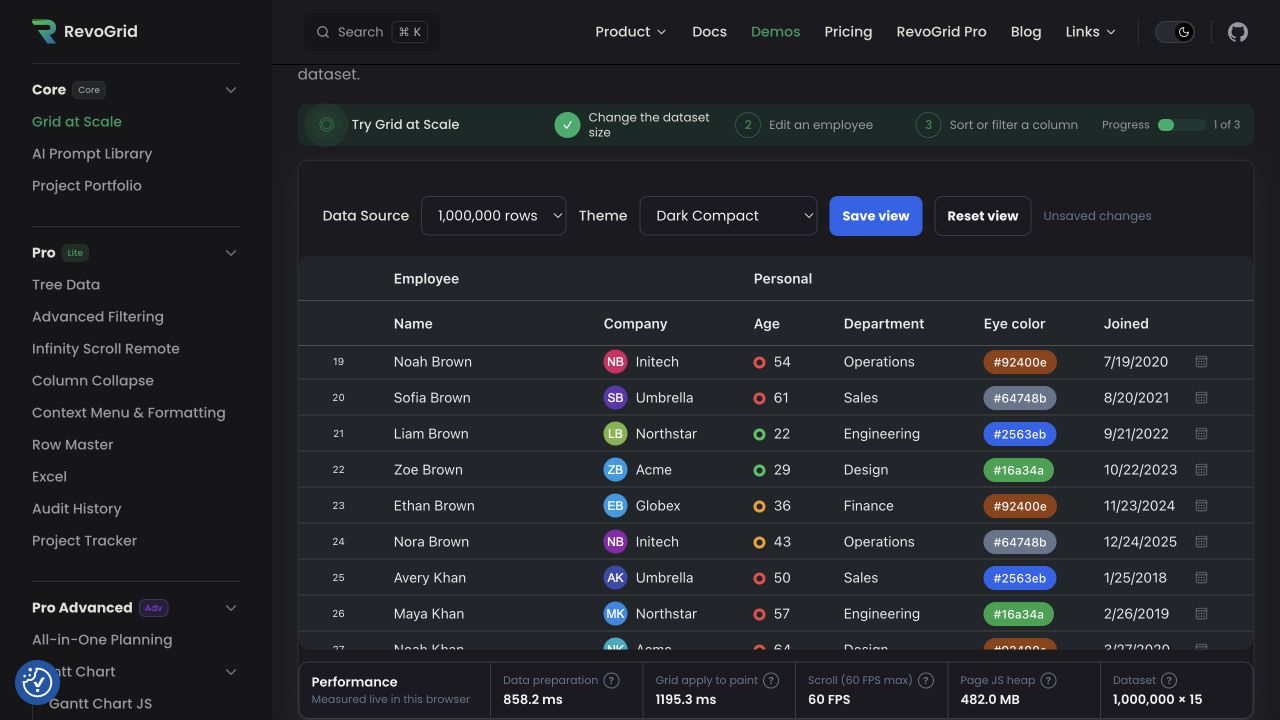
Task: Collapse the Pro sidebar section
Action: click(231, 253)
